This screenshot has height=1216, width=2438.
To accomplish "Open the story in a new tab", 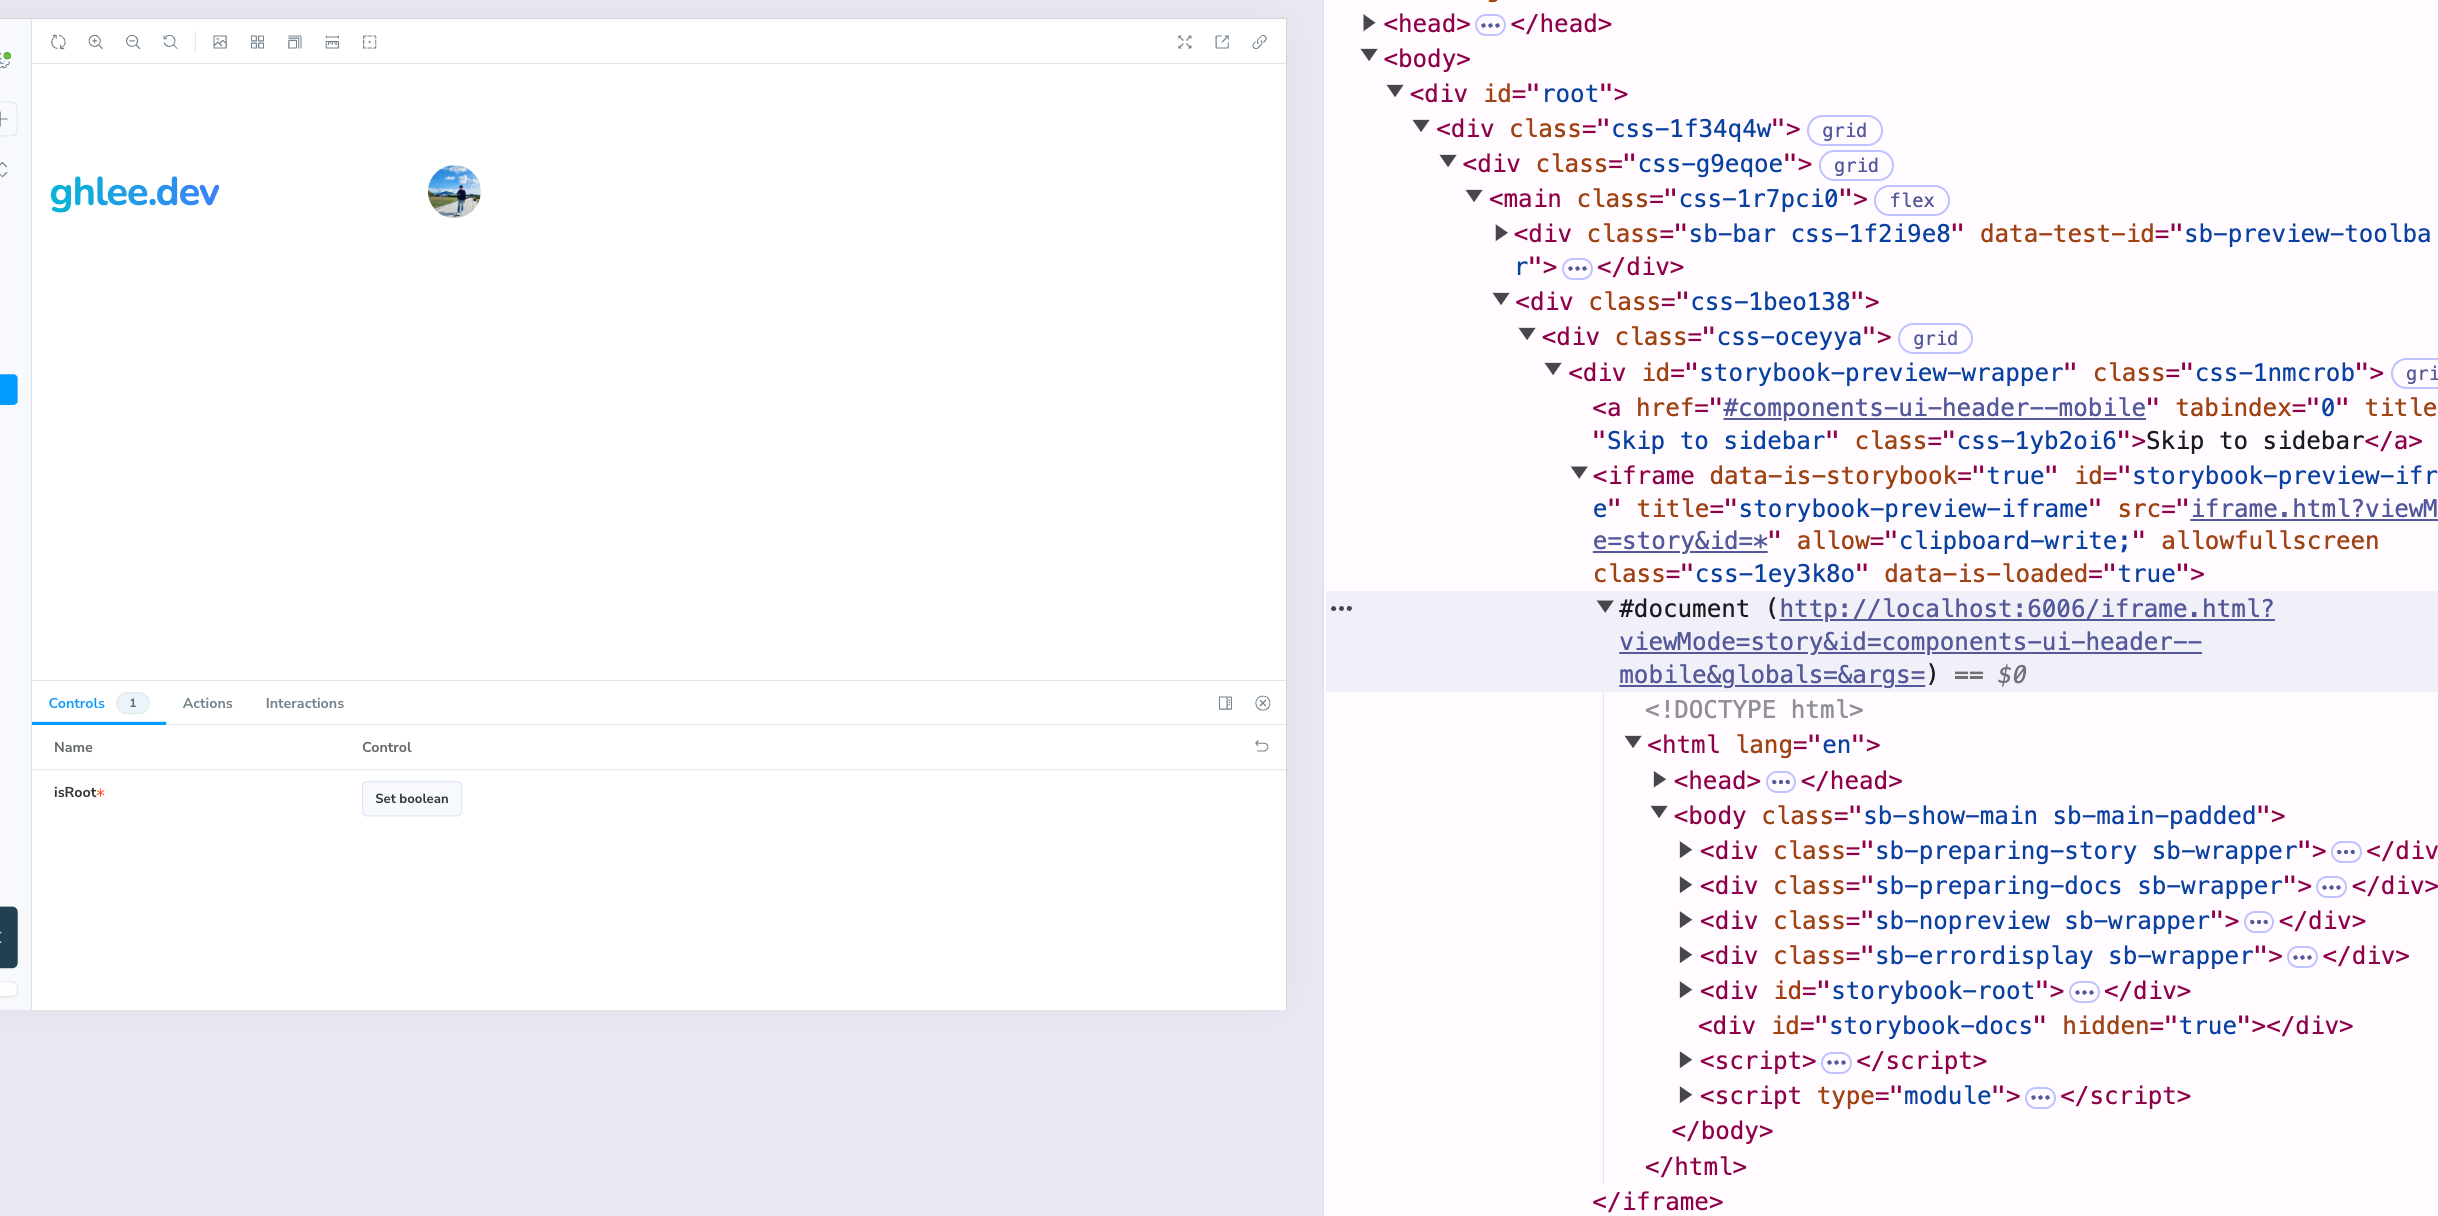I will tap(1222, 42).
